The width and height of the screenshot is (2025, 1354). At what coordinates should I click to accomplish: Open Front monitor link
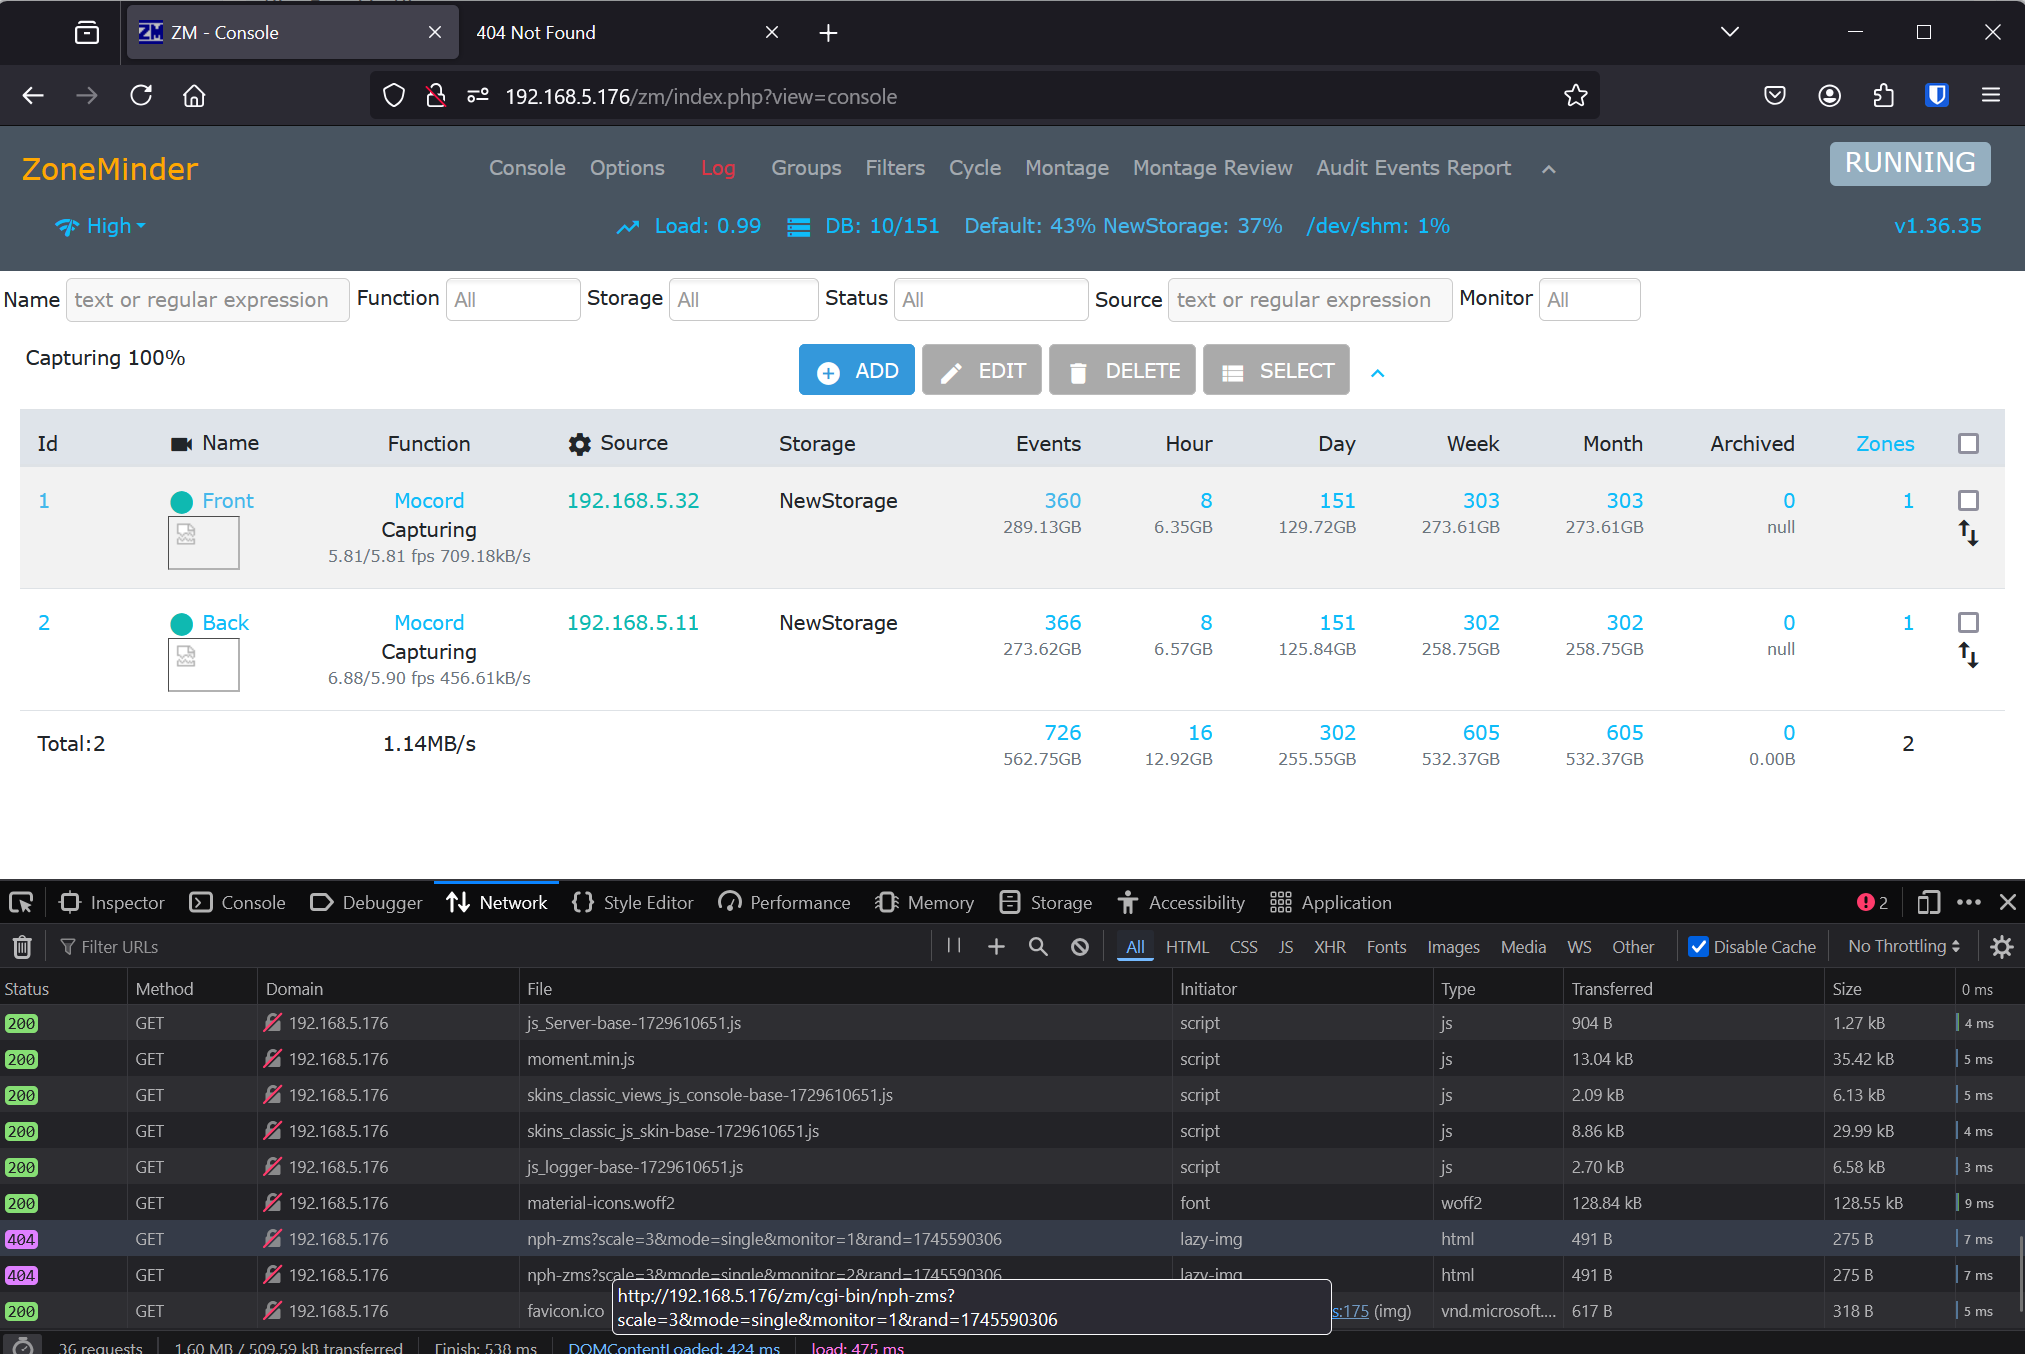[228, 500]
